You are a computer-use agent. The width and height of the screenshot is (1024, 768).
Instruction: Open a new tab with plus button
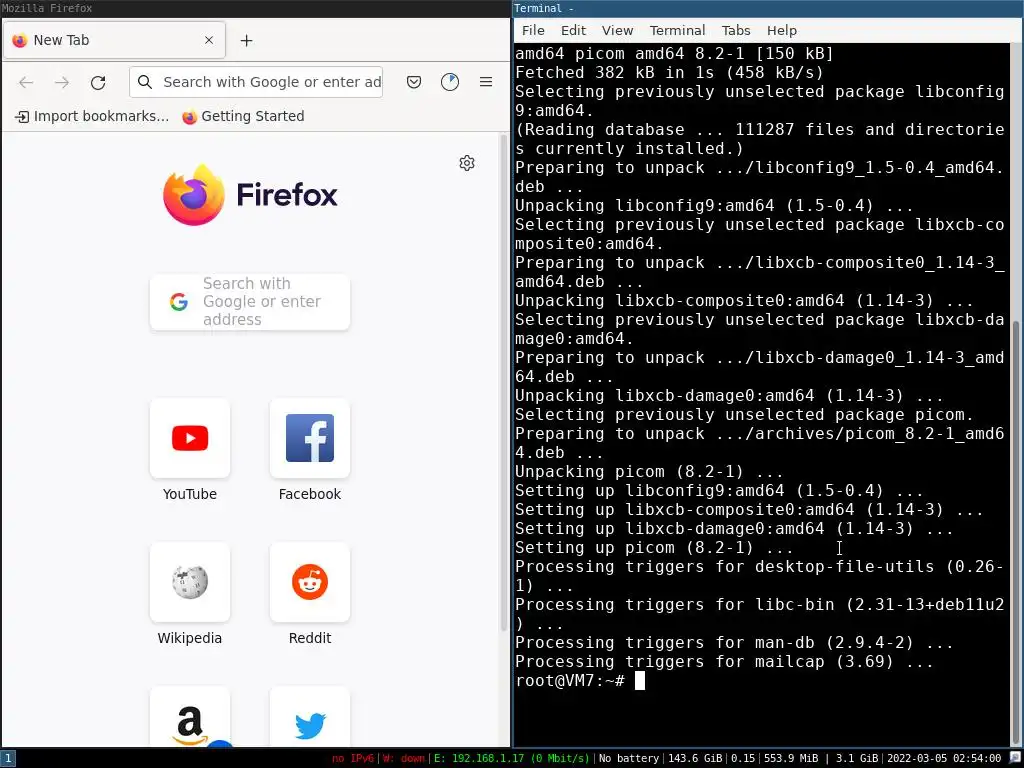pos(246,40)
